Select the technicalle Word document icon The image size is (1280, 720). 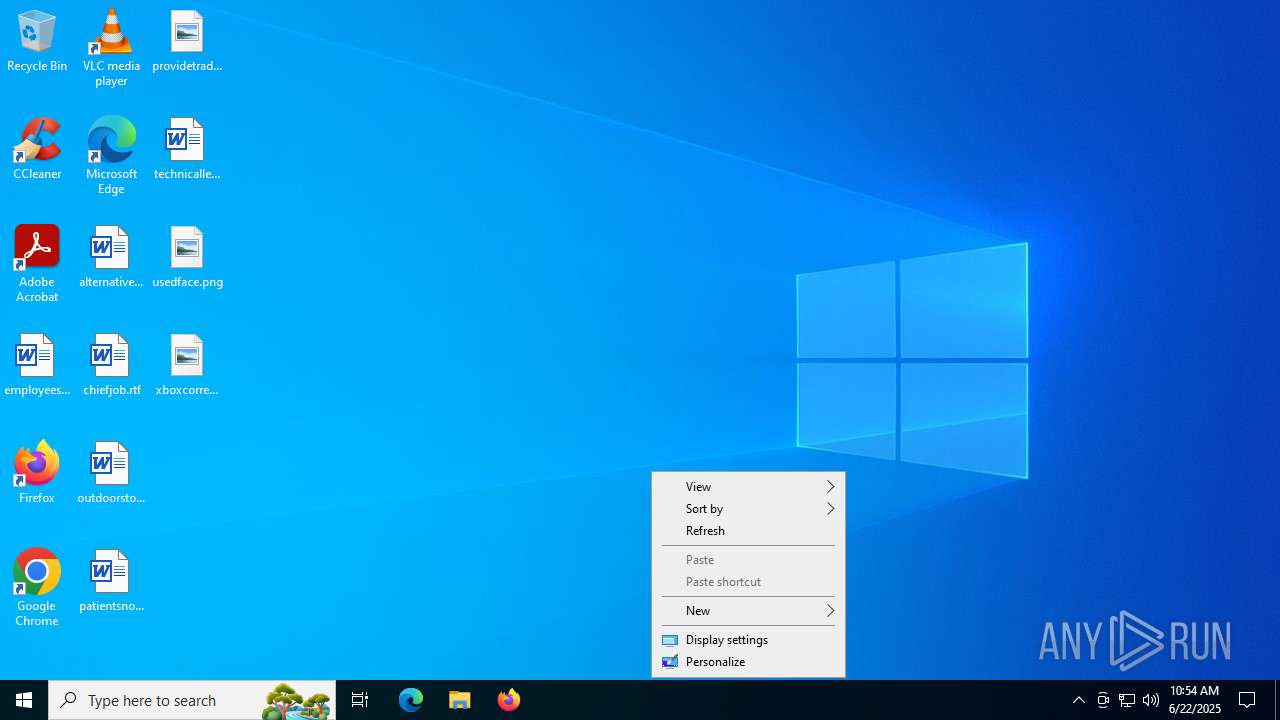coord(187,150)
